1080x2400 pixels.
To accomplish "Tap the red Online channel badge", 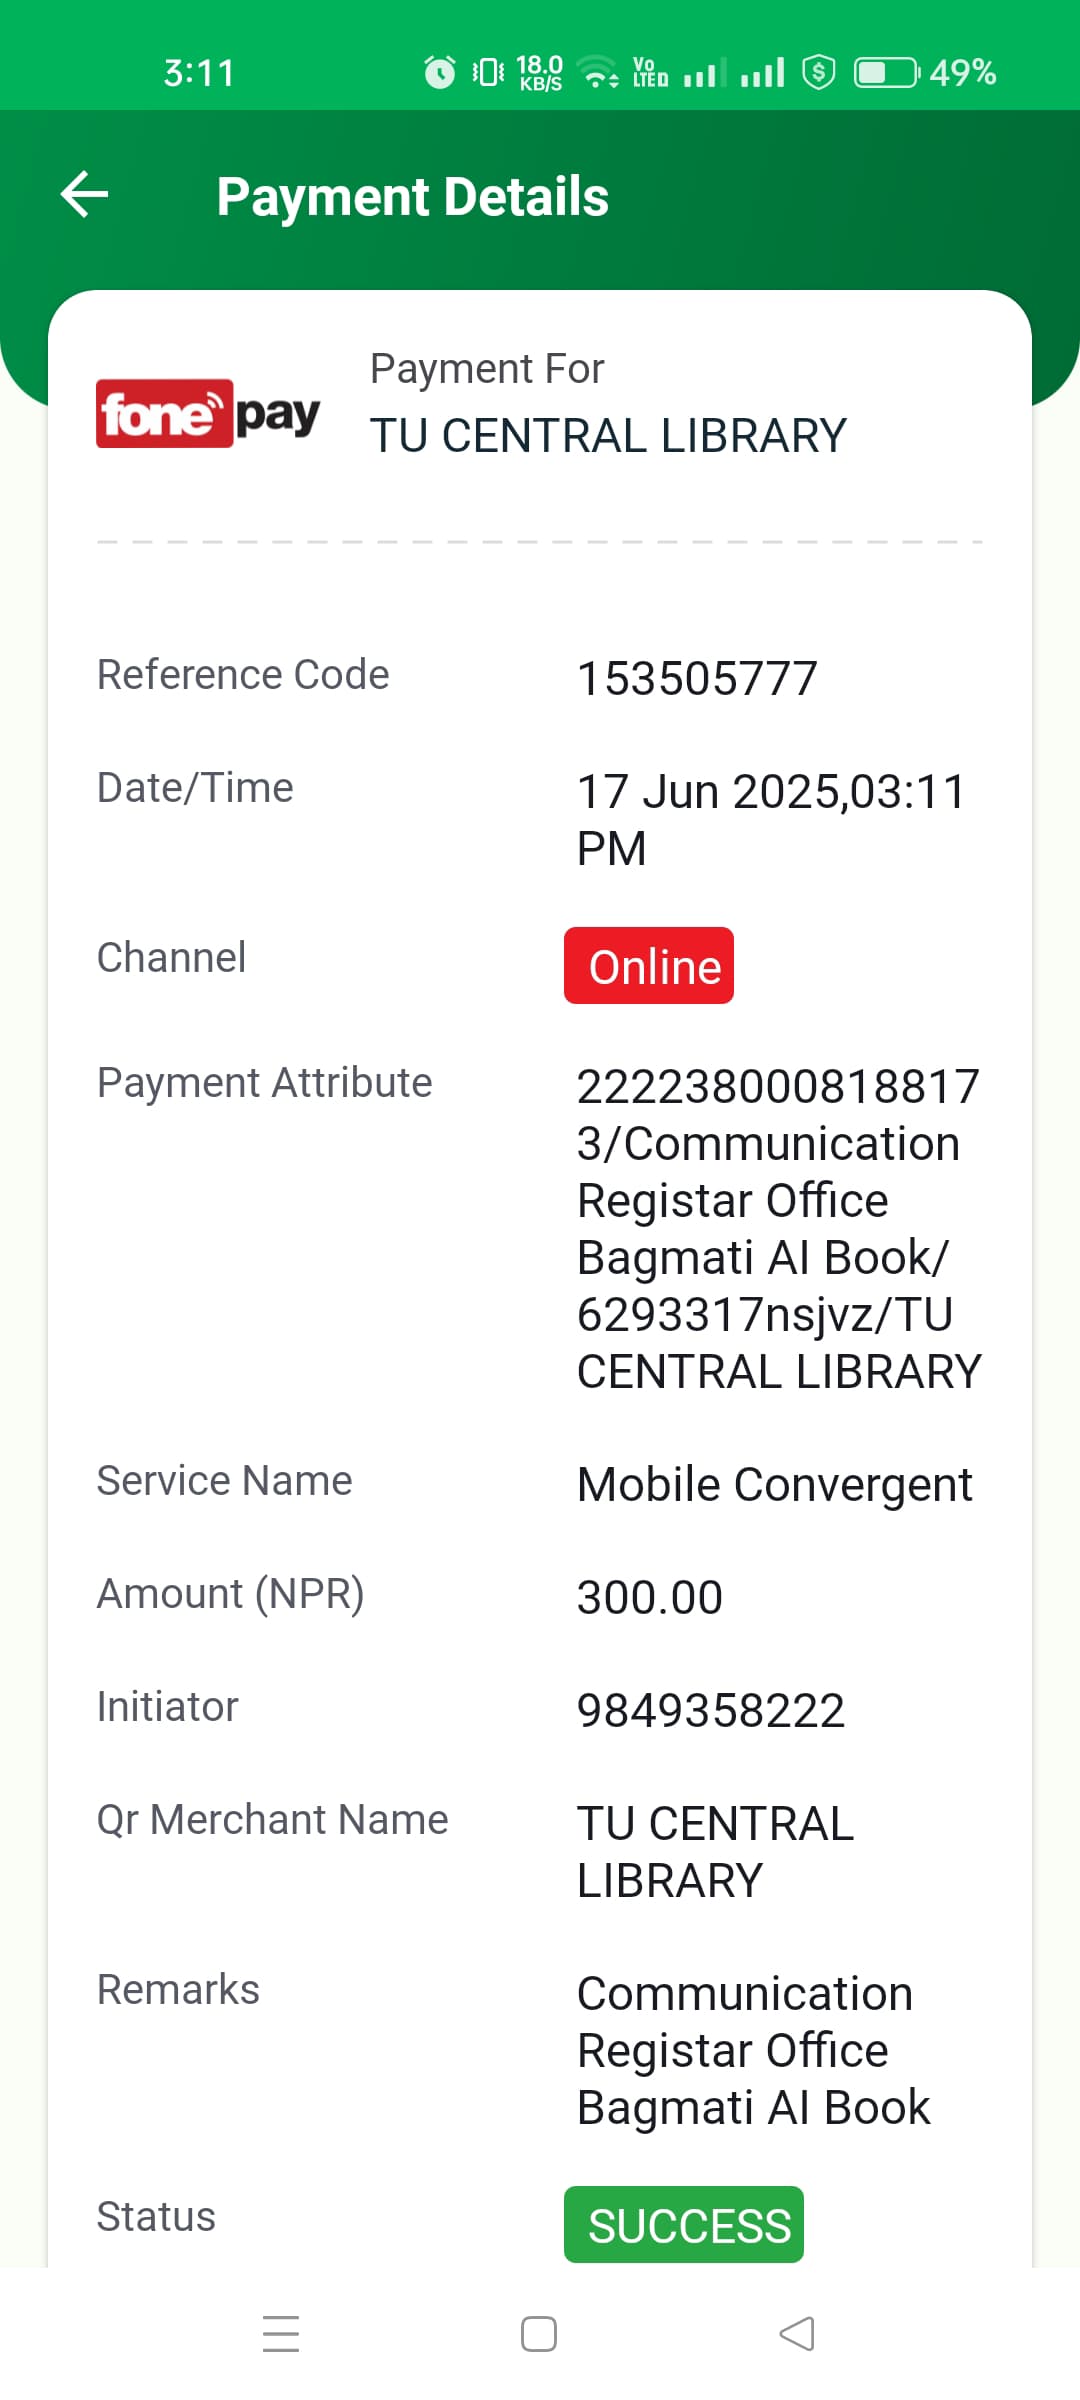I will pyautogui.click(x=649, y=966).
